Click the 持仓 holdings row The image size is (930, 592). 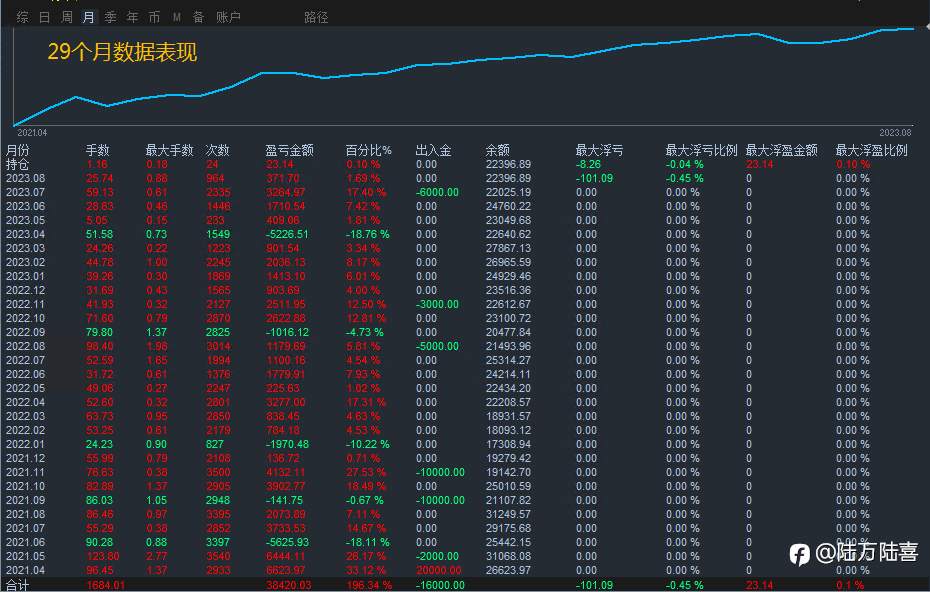point(465,164)
